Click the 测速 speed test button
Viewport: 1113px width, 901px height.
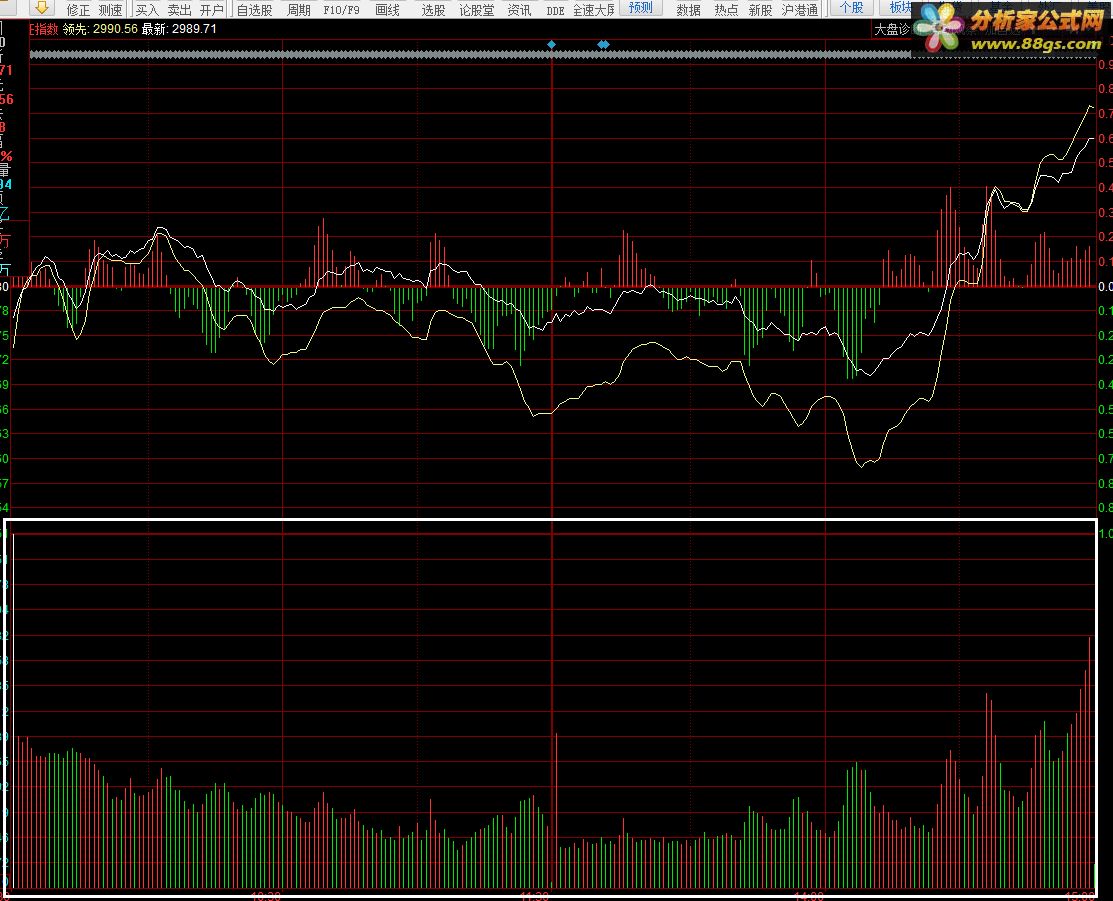tap(111, 10)
